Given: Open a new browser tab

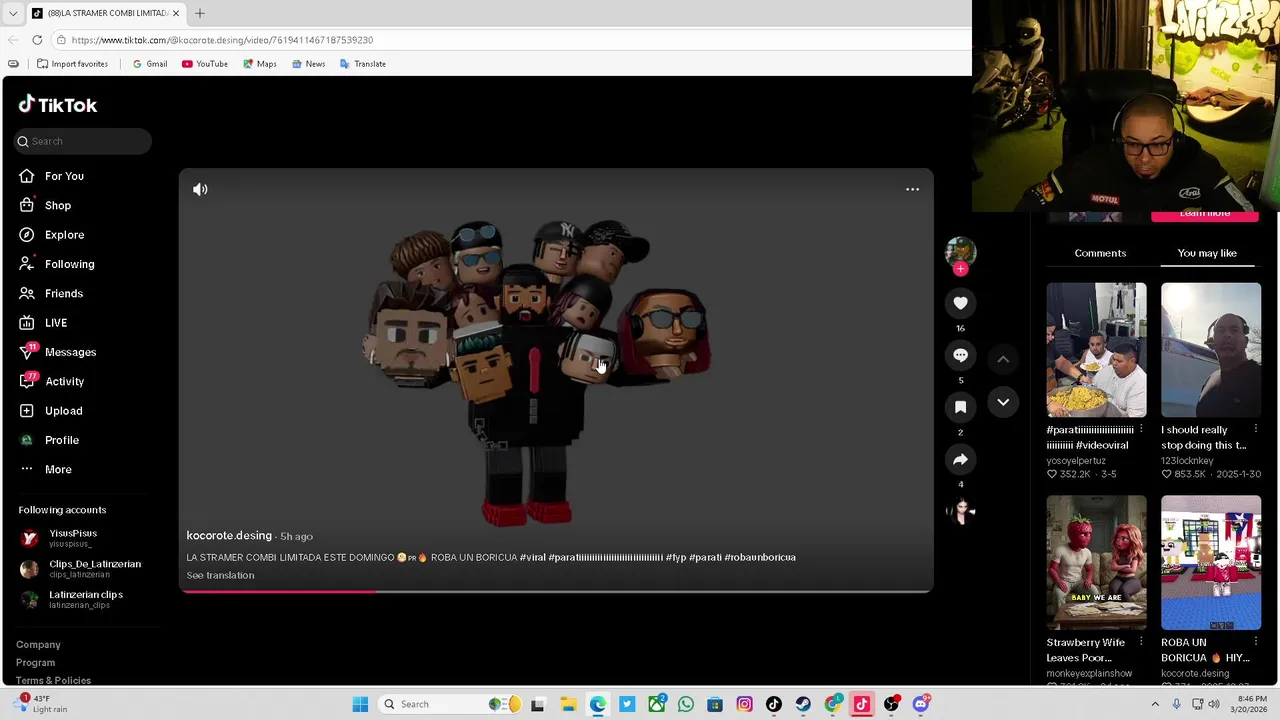Looking at the screenshot, I should pyautogui.click(x=199, y=13).
